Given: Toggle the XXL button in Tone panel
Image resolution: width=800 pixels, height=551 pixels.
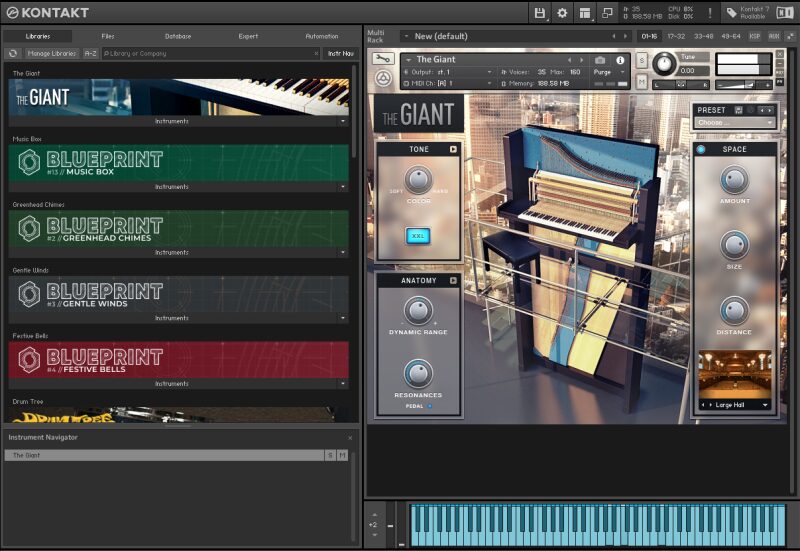Looking at the screenshot, I should click(x=418, y=236).
